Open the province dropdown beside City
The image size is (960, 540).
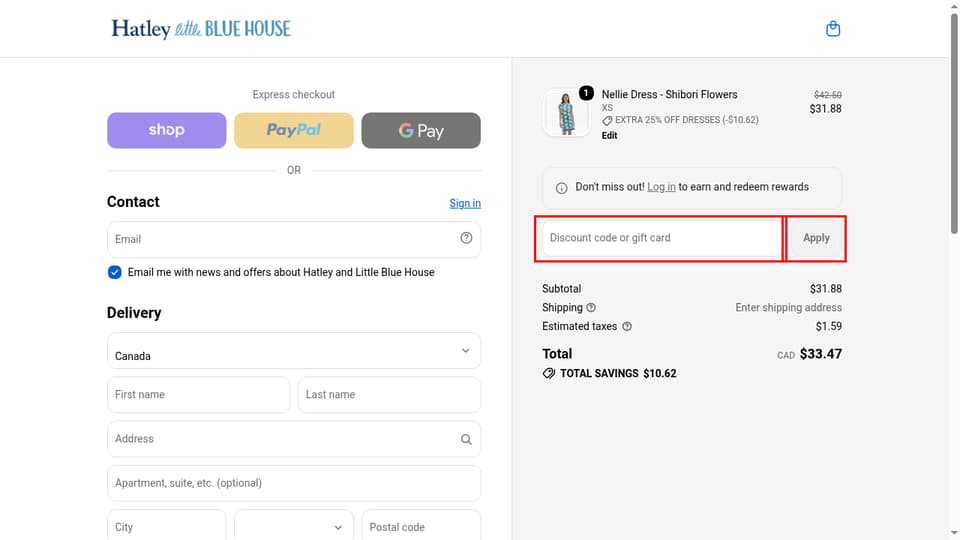(294, 527)
